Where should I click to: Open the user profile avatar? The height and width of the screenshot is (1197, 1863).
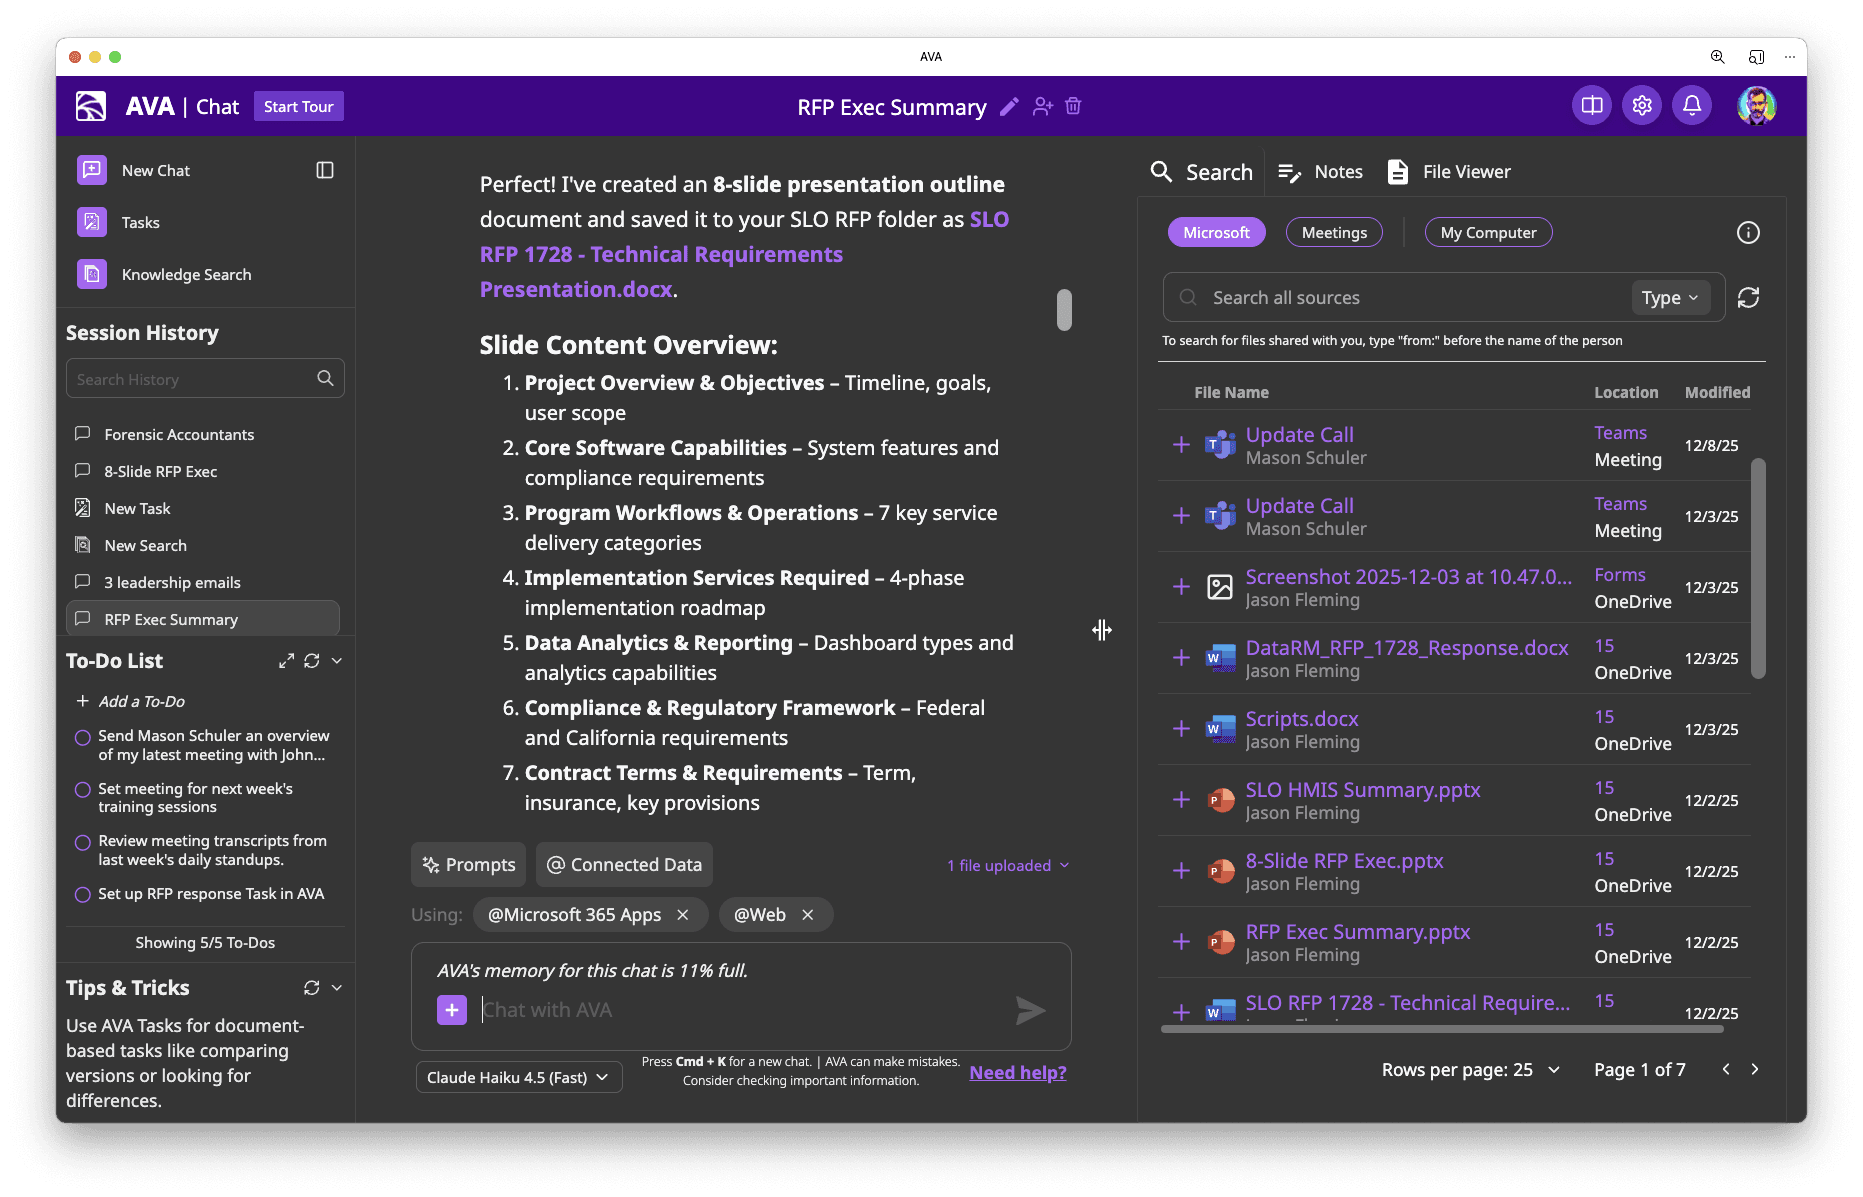[x=1757, y=105]
